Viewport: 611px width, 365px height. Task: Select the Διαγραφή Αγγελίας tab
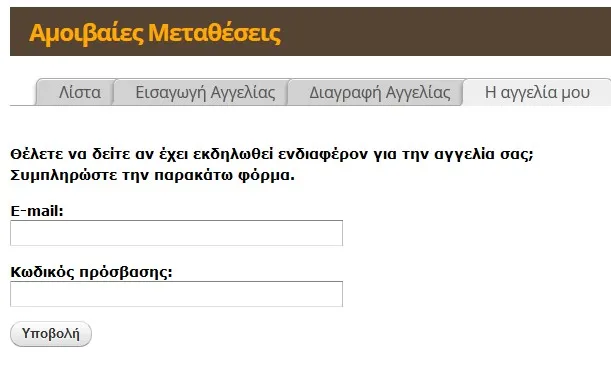point(376,92)
